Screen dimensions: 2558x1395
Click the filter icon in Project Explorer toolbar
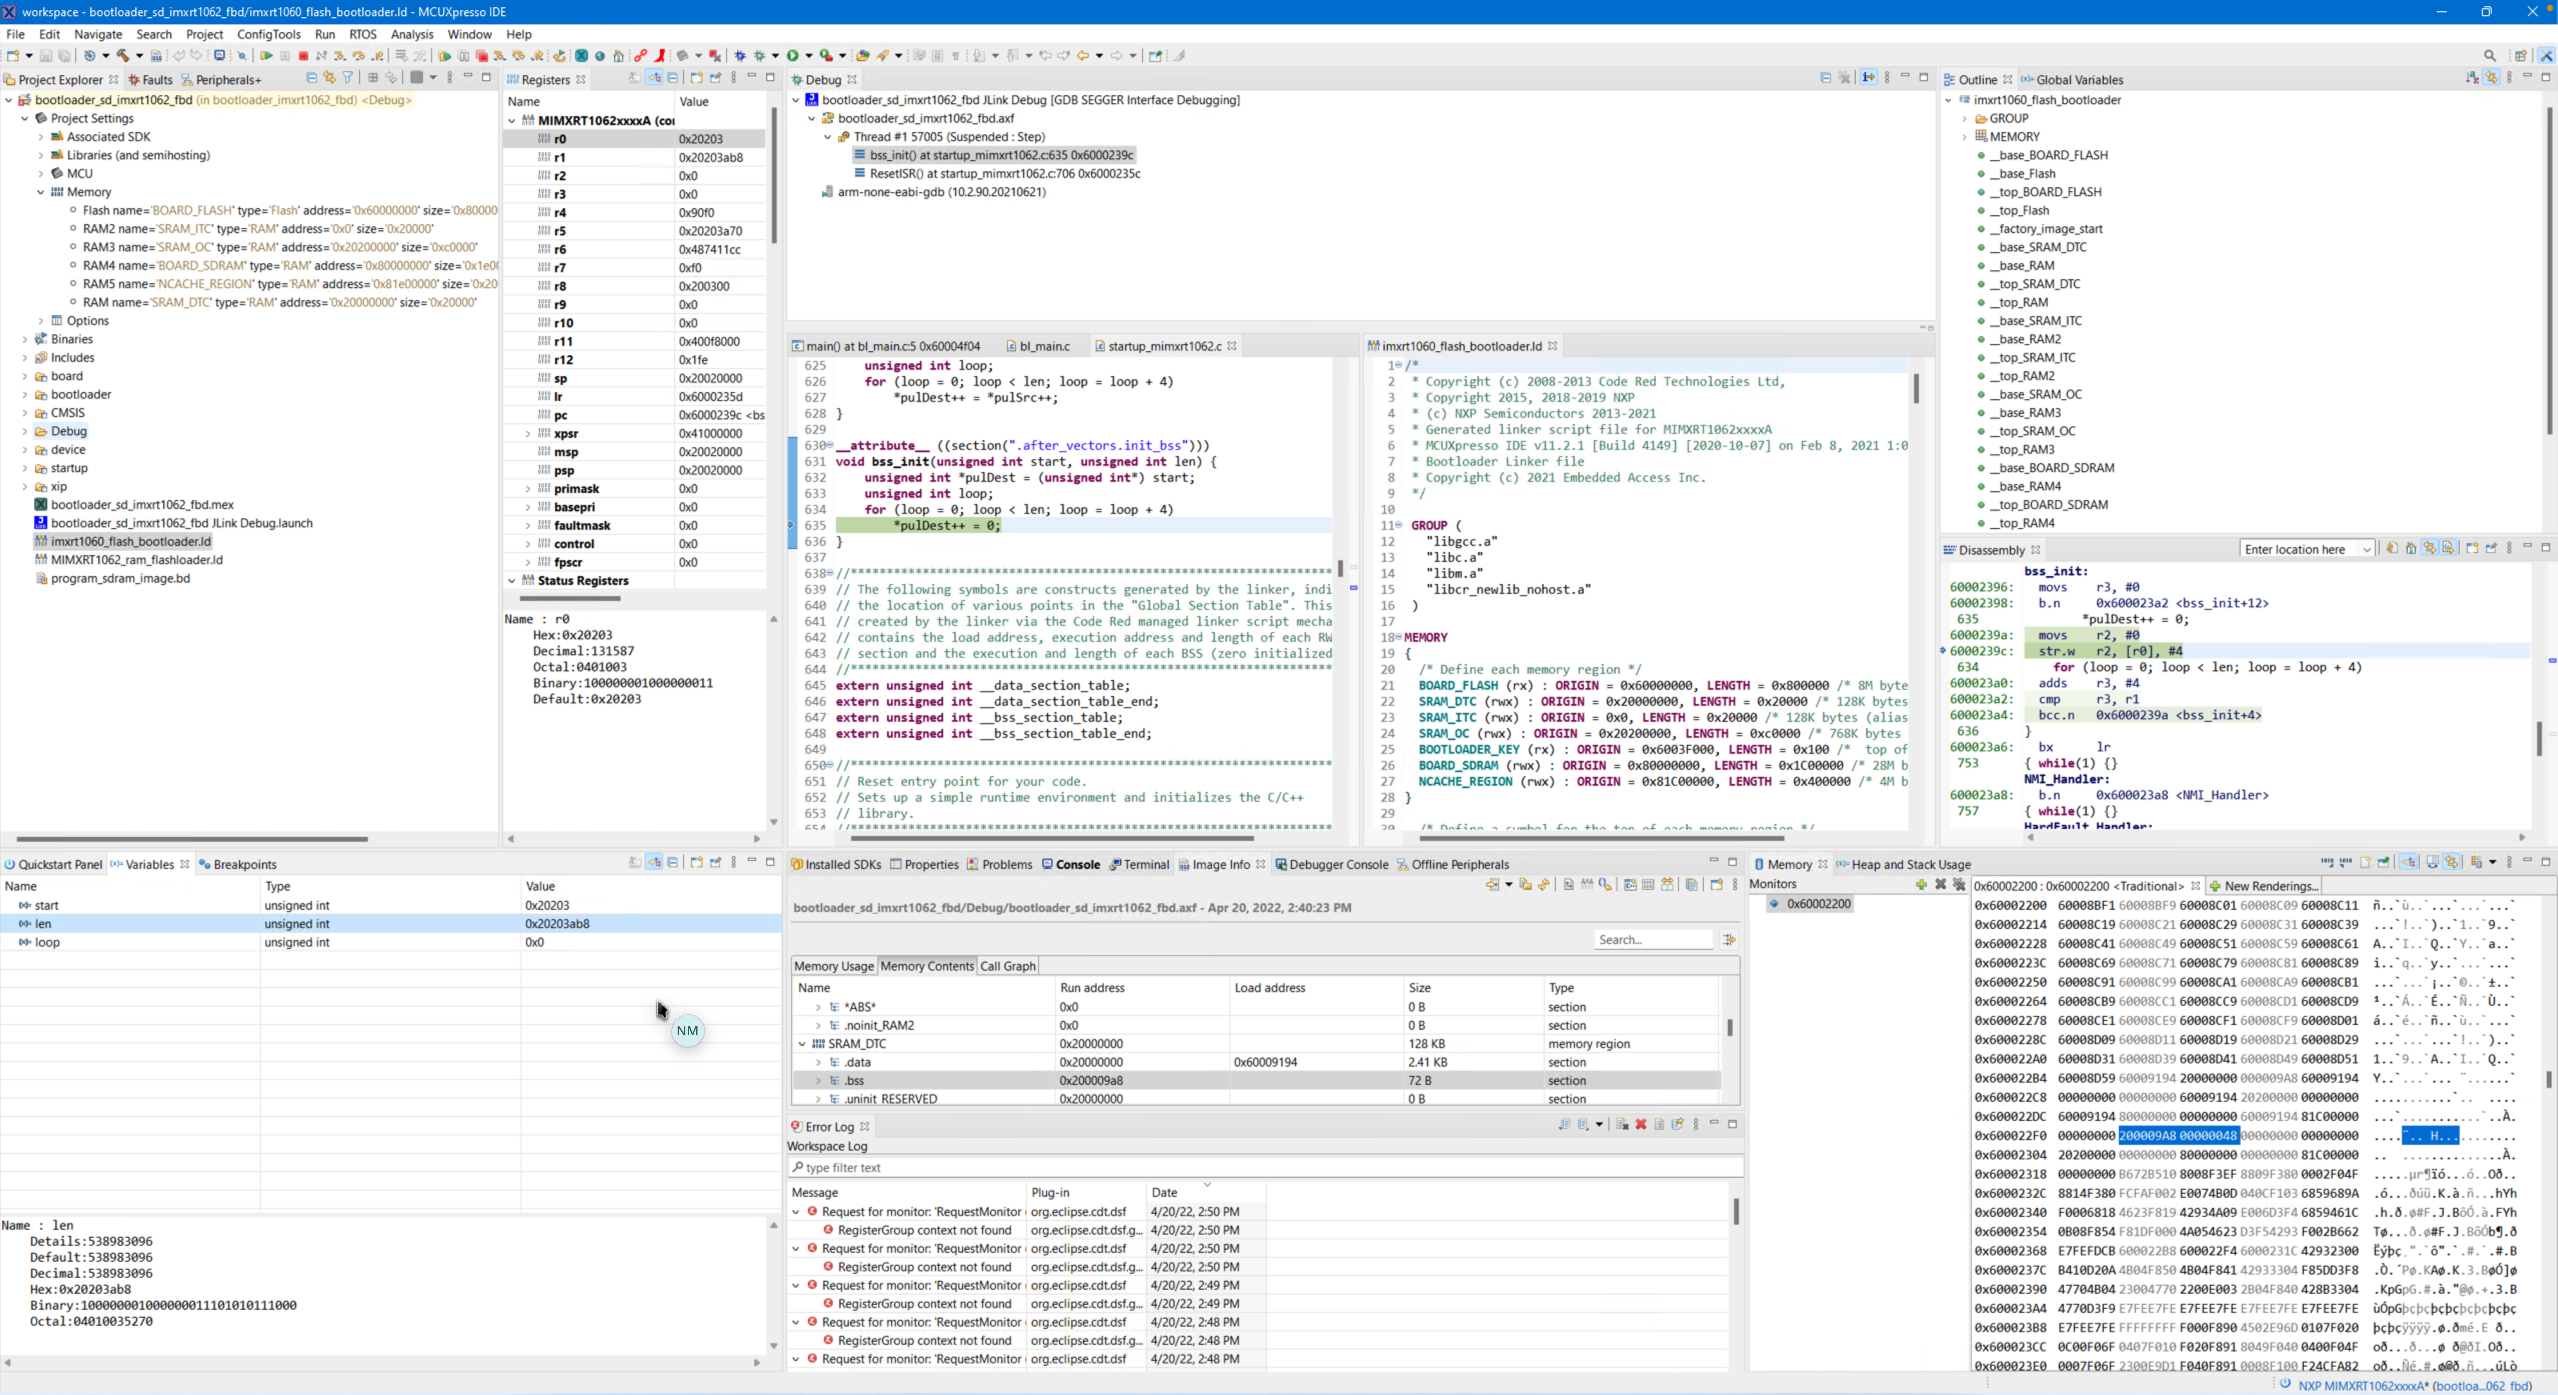[x=348, y=78]
